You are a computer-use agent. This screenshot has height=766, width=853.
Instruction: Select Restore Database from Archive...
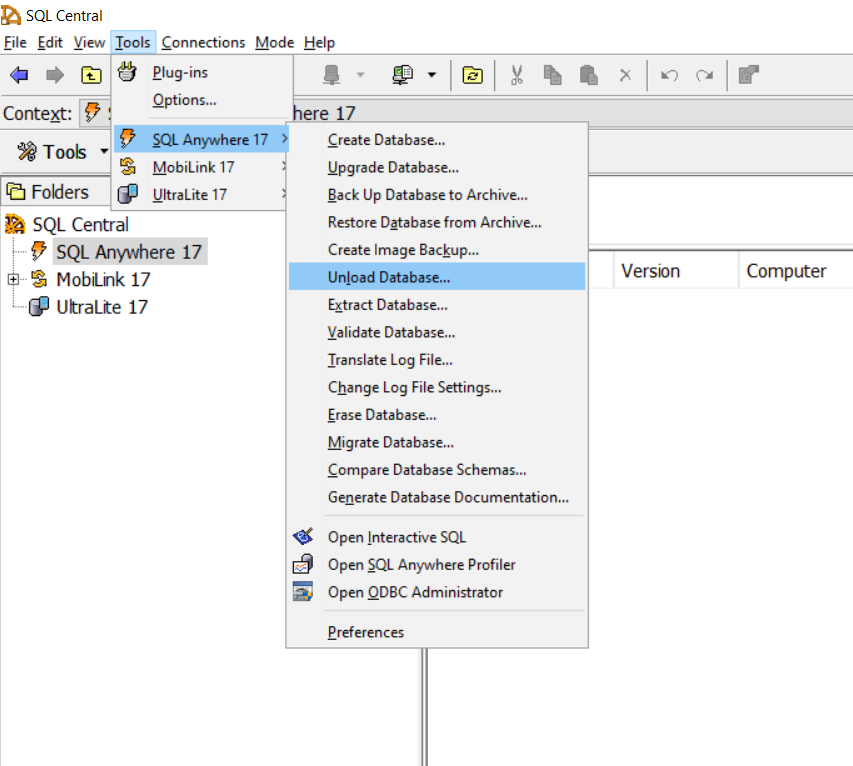(437, 223)
